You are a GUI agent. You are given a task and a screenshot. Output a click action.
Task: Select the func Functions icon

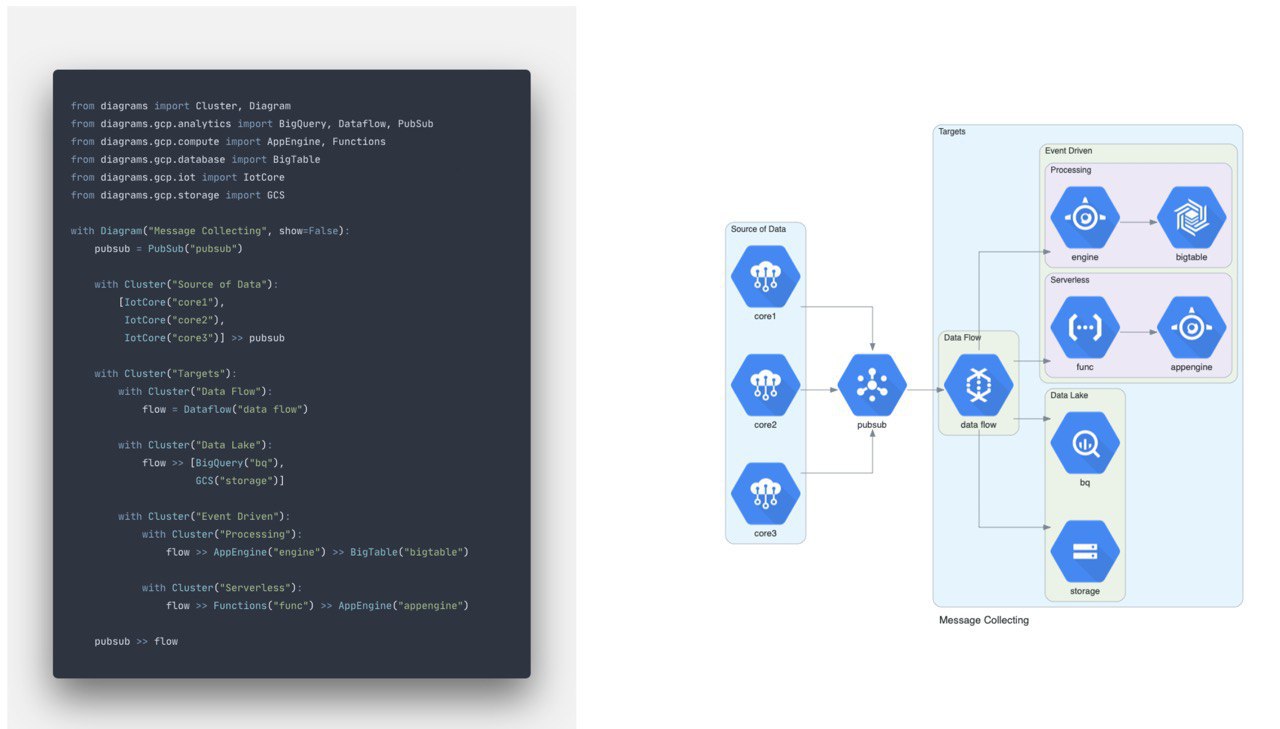tap(1085, 327)
